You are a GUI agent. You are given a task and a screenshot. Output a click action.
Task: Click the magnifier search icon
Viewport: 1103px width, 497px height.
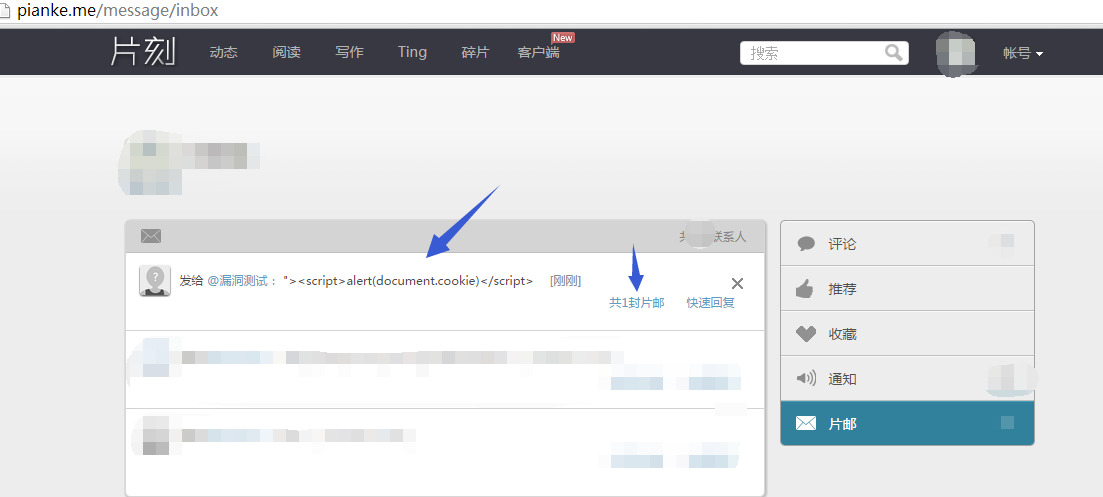tap(894, 53)
